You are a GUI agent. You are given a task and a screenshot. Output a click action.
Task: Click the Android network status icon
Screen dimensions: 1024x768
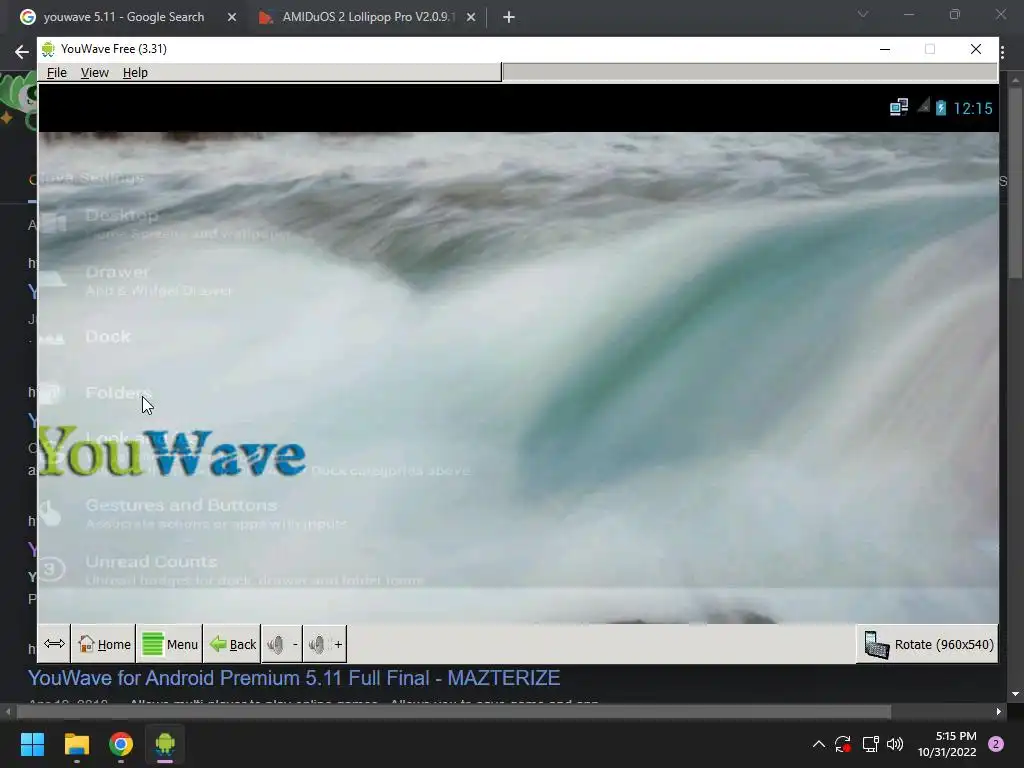[899, 107]
